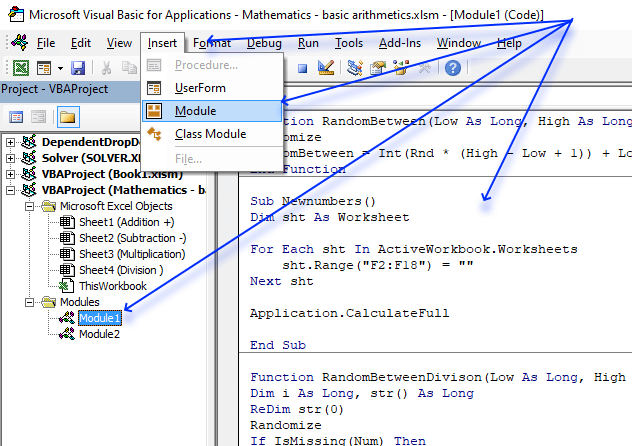
Task: Select Sheet4 (Division ) in the tree
Action: [x=121, y=270]
